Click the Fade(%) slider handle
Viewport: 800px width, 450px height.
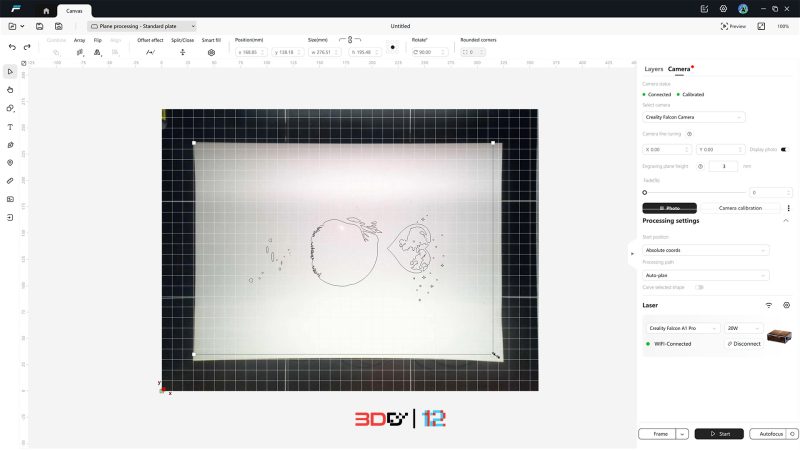click(645, 192)
